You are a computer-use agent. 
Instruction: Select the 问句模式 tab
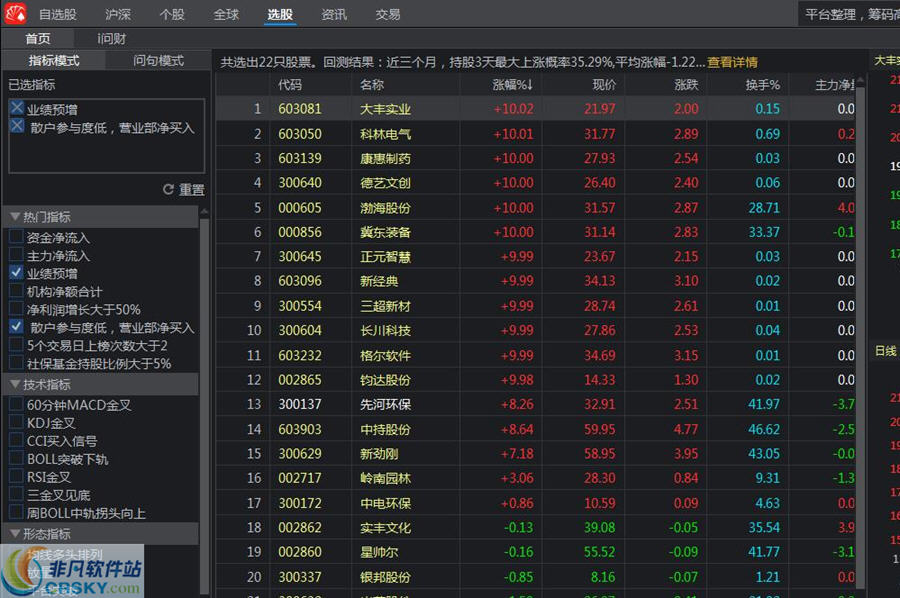158,60
